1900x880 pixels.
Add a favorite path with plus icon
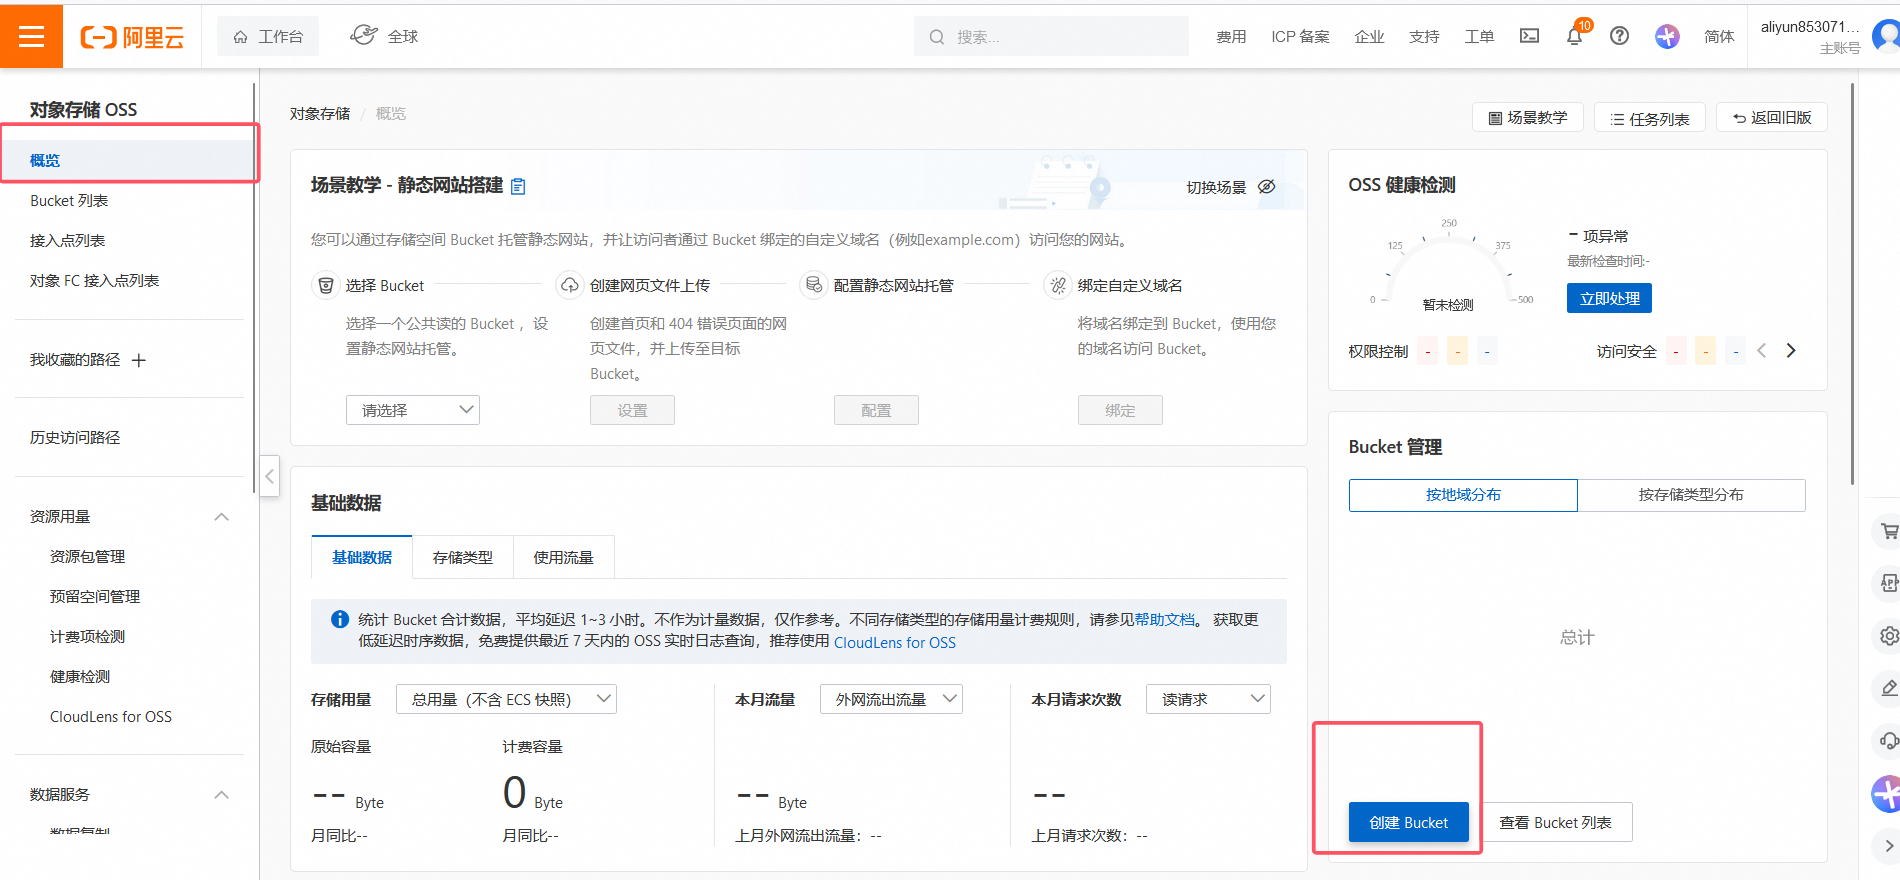[x=139, y=360]
